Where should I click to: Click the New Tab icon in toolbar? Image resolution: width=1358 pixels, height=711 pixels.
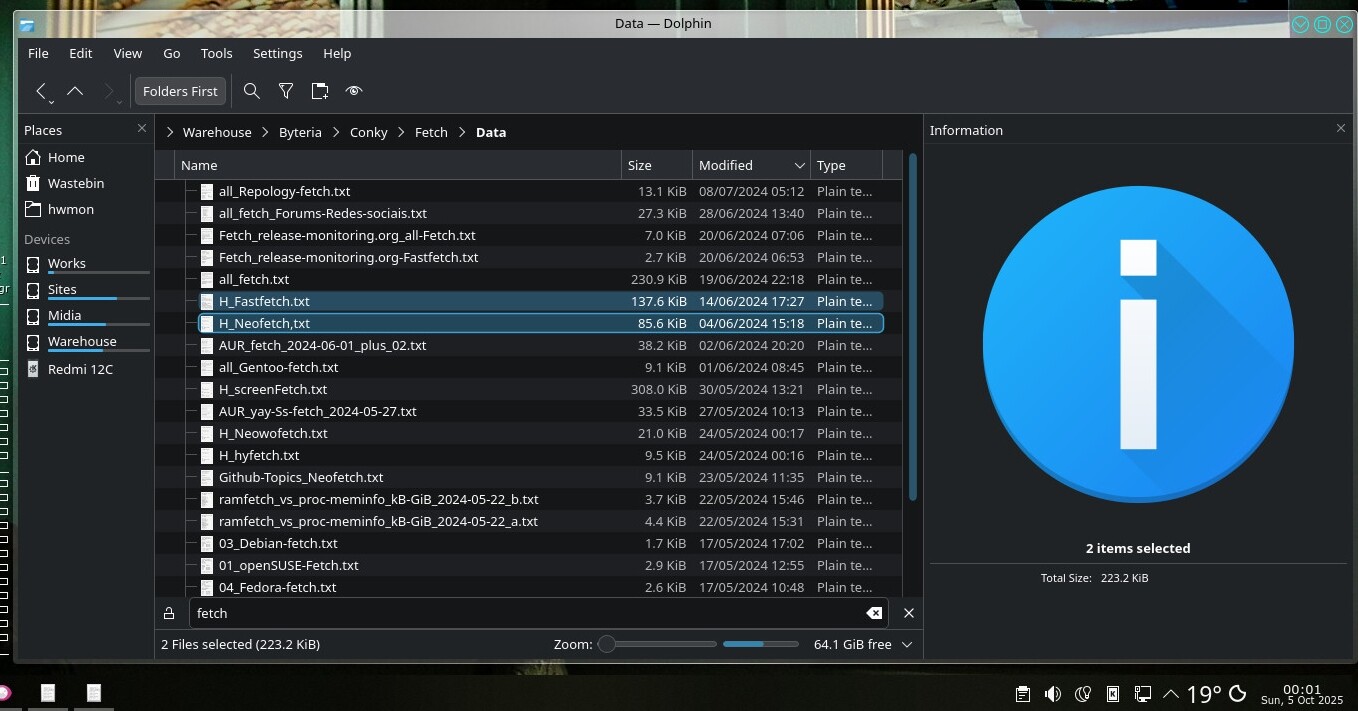coord(320,91)
